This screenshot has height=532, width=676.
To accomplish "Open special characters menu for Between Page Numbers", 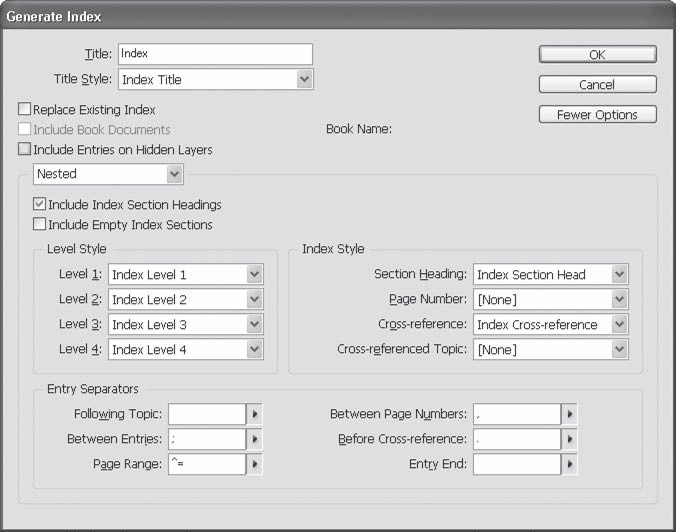I will pos(569,414).
